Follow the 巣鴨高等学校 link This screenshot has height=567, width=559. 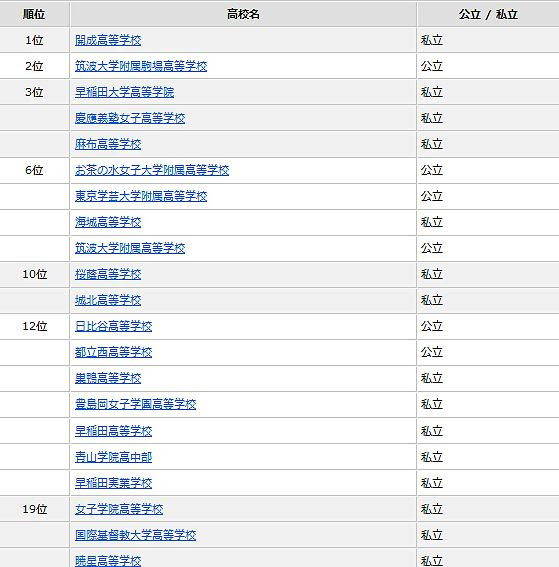point(108,379)
